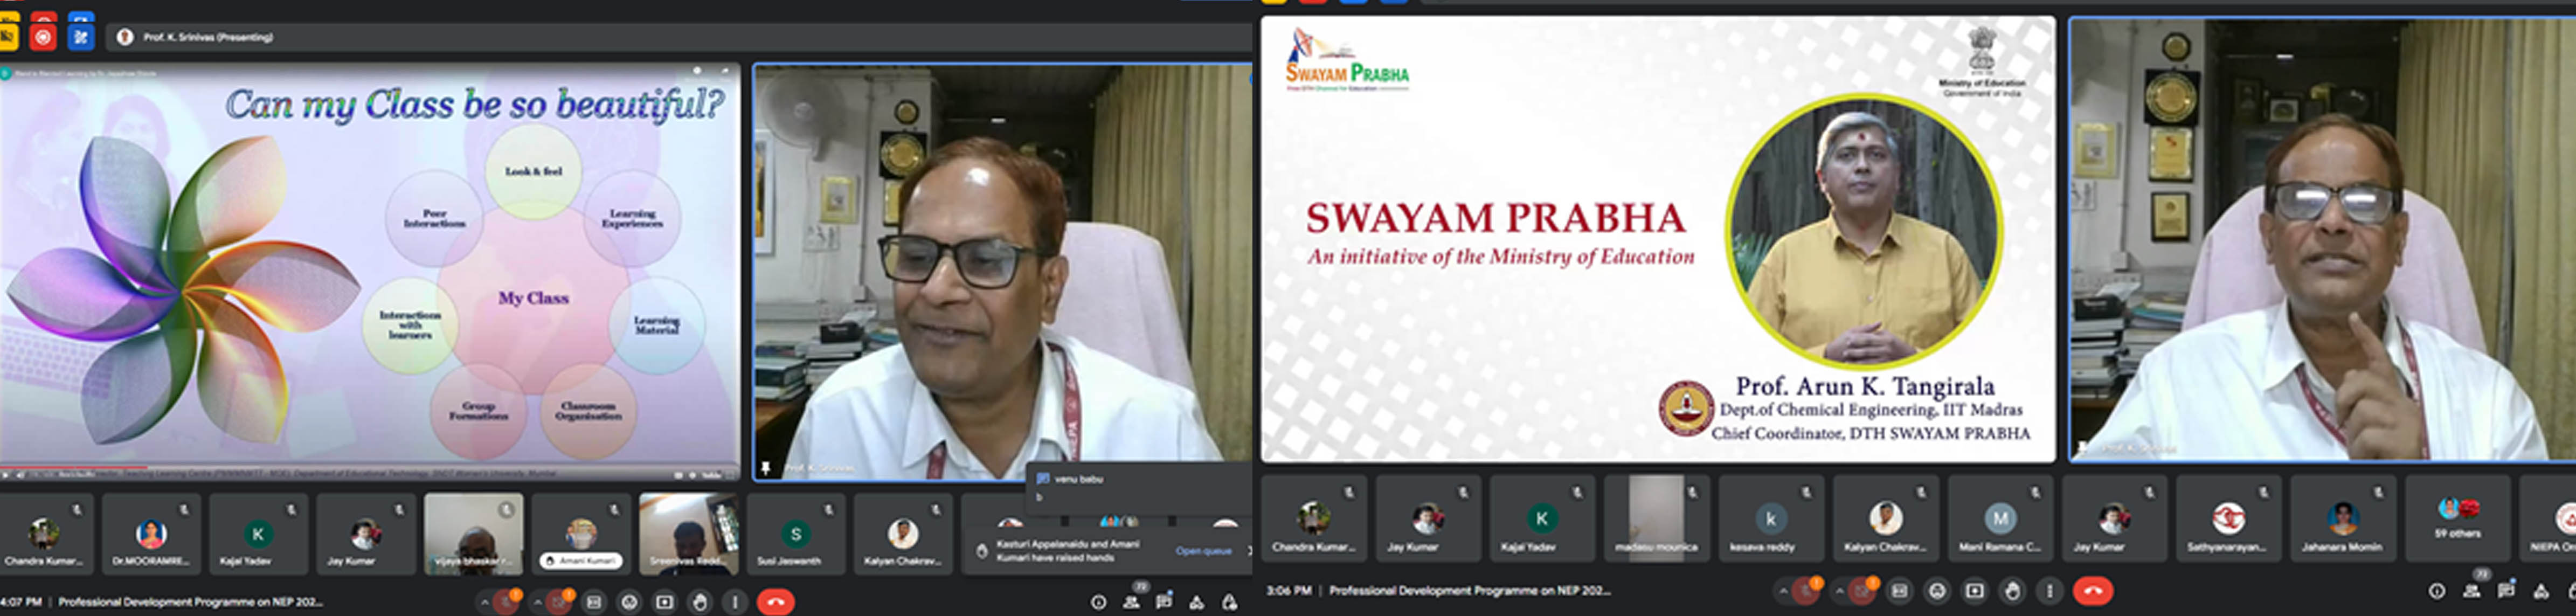This screenshot has height=616, width=2576.
Task: Select Susi Jaswanth tile in left meeting
Action: point(796,533)
